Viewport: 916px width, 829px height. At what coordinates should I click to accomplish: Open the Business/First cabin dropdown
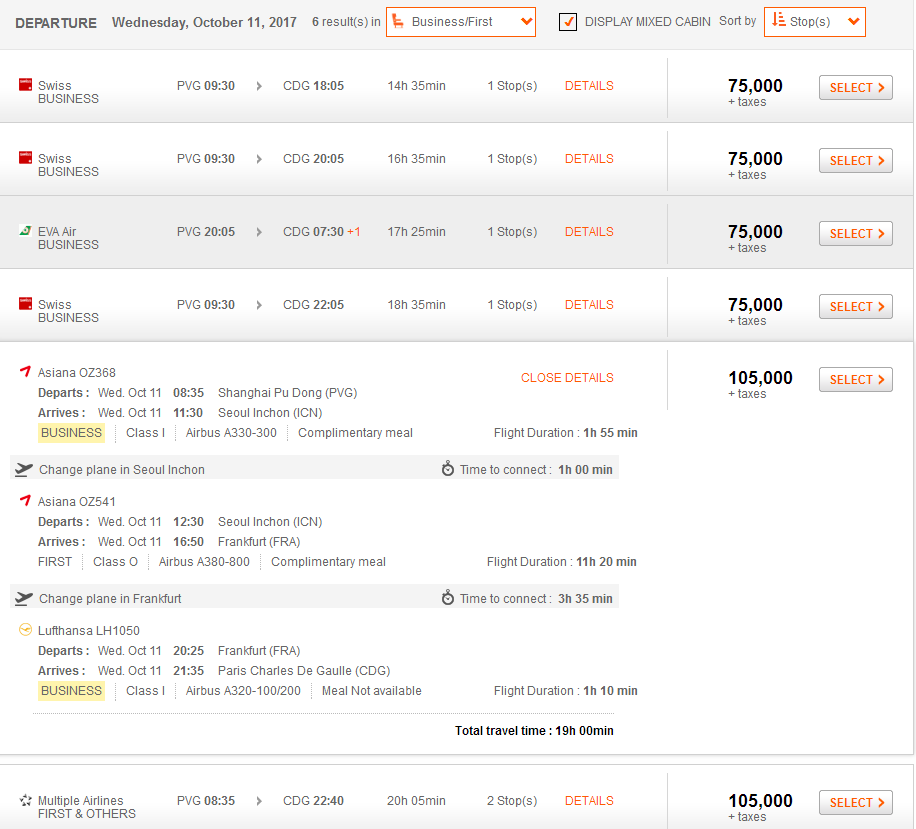(x=461, y=22)
